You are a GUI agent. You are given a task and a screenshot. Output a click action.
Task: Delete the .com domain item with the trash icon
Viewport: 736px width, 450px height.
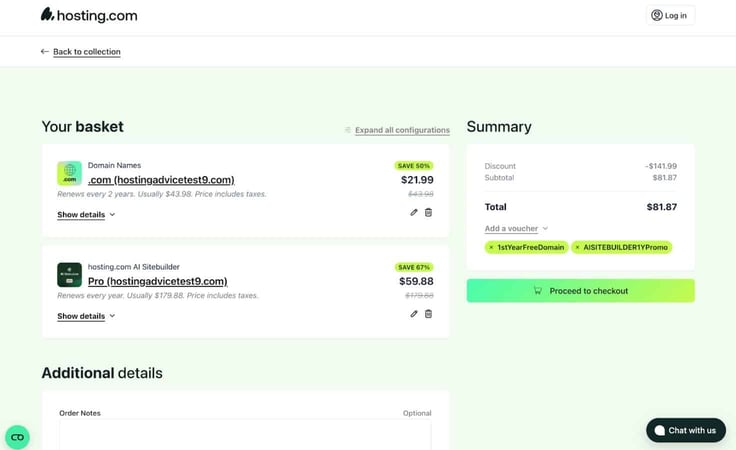point(429,213)
